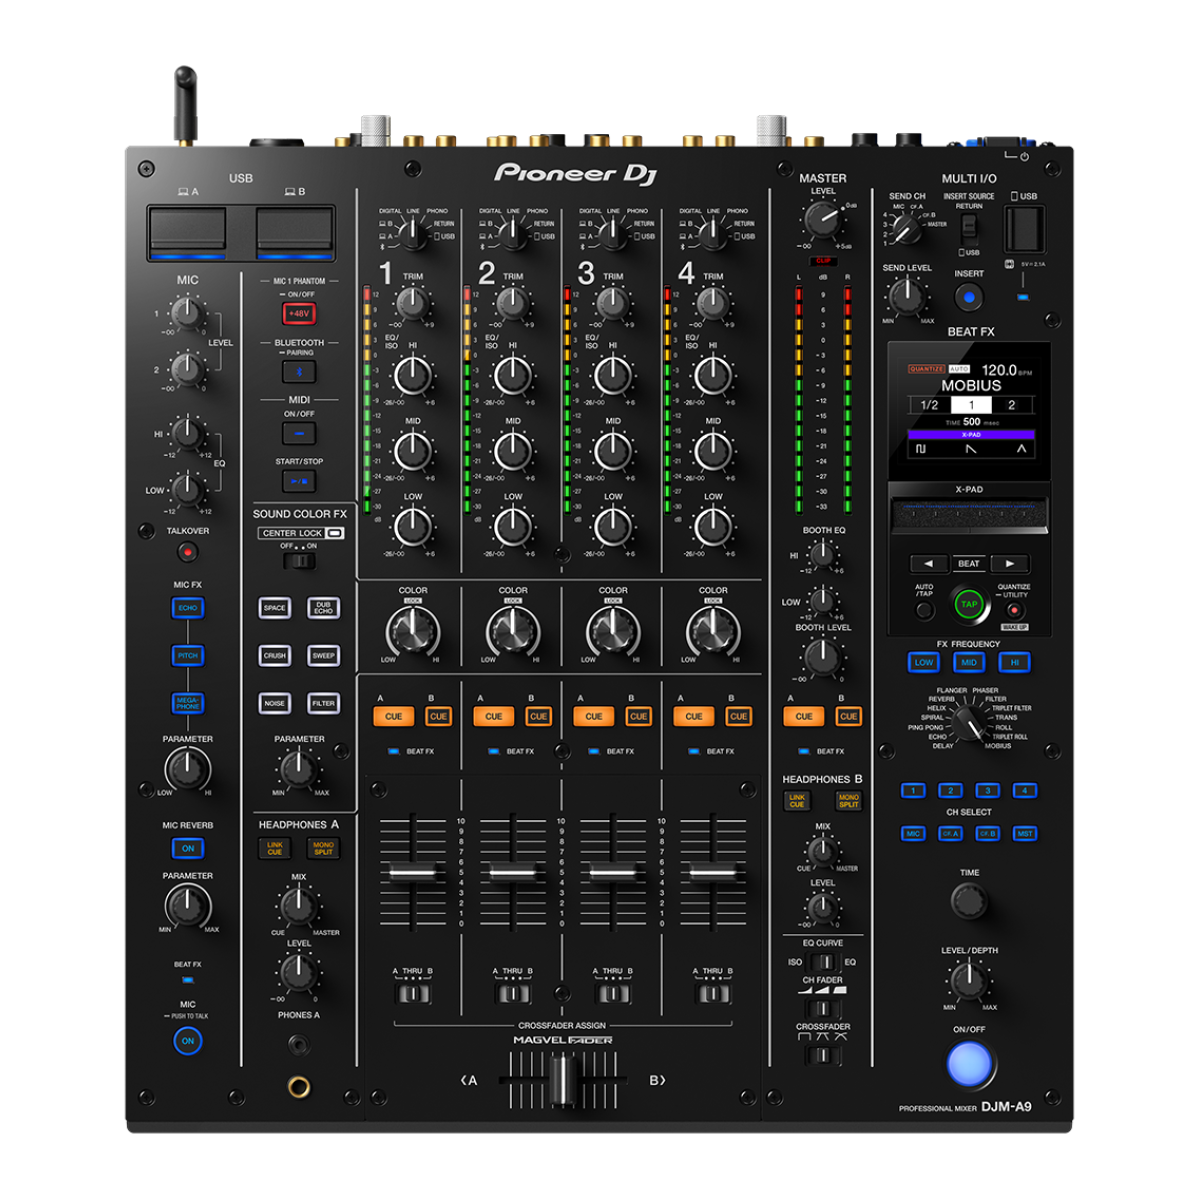Image resolution: width=1200 pixels, height=1200 pixels.
Task: Flip the CROSSFADER curve switch
Action: click(x=822, y=1055)
